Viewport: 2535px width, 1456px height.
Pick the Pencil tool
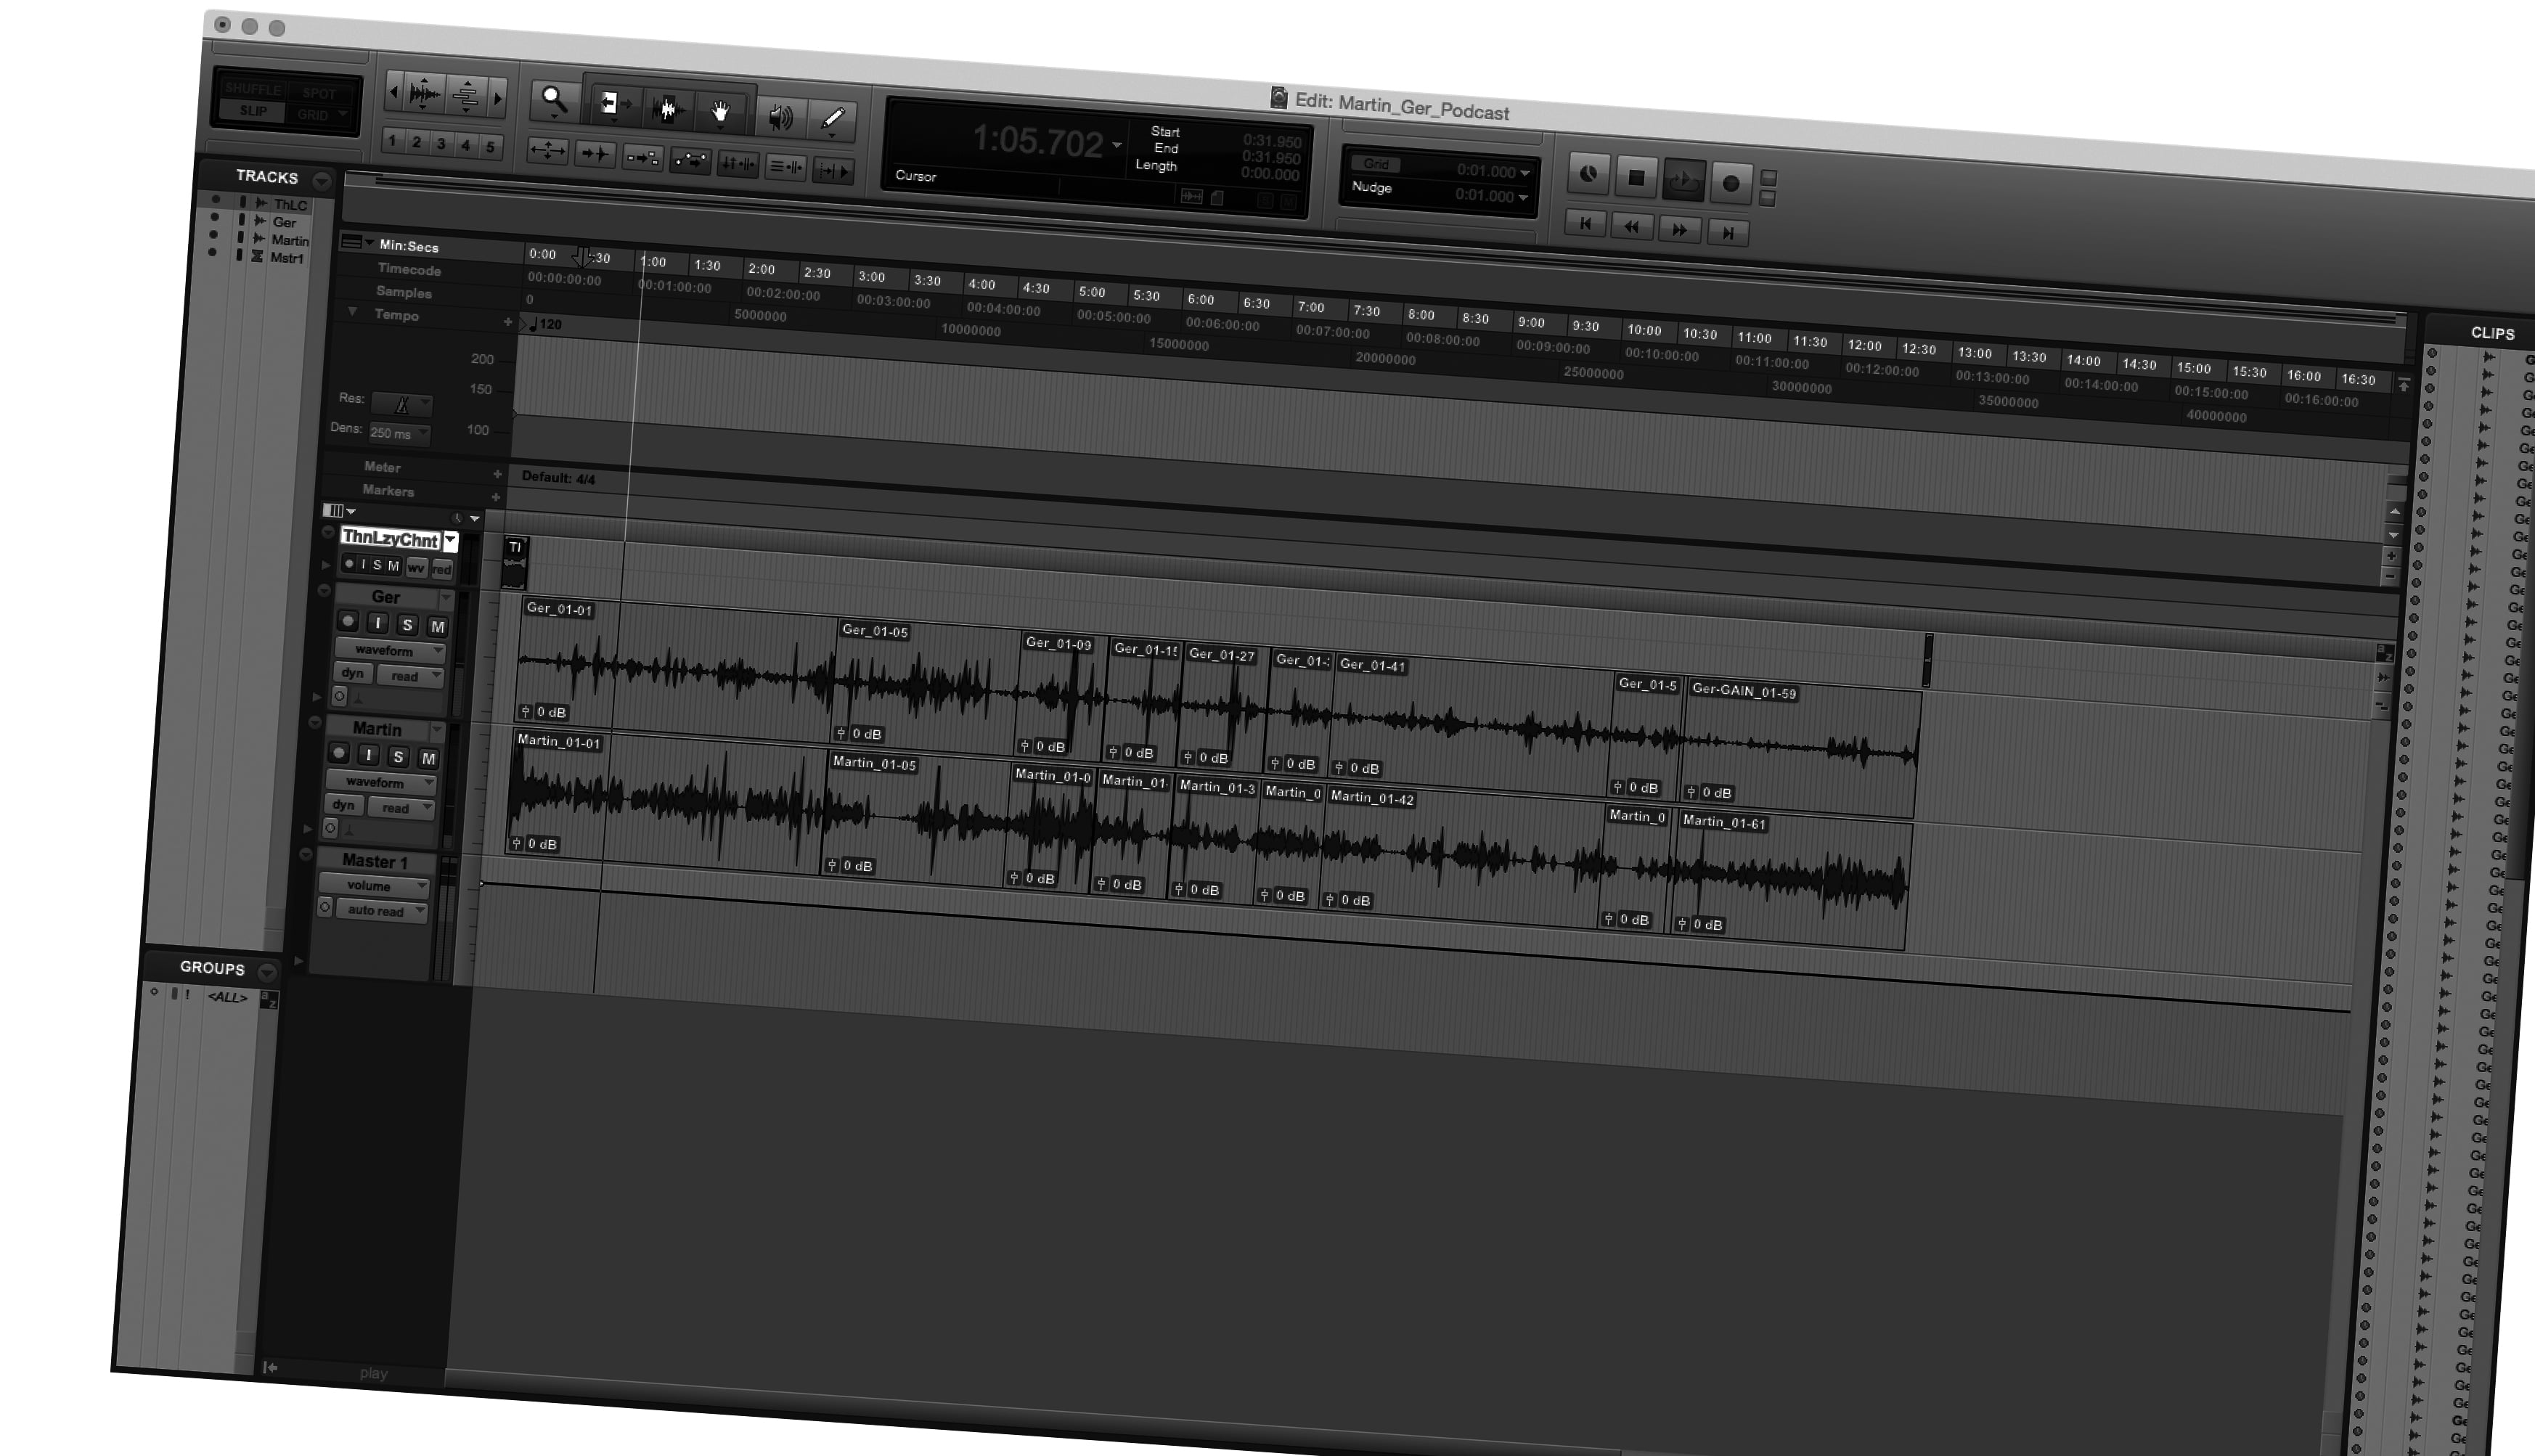tap(832, 120)
